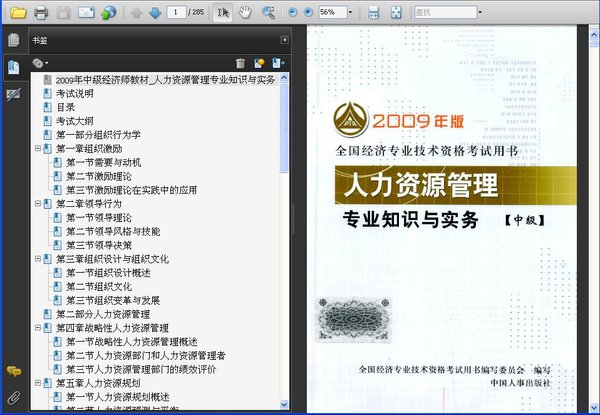Open the zoom percentage dropdown

click(350, 13)
